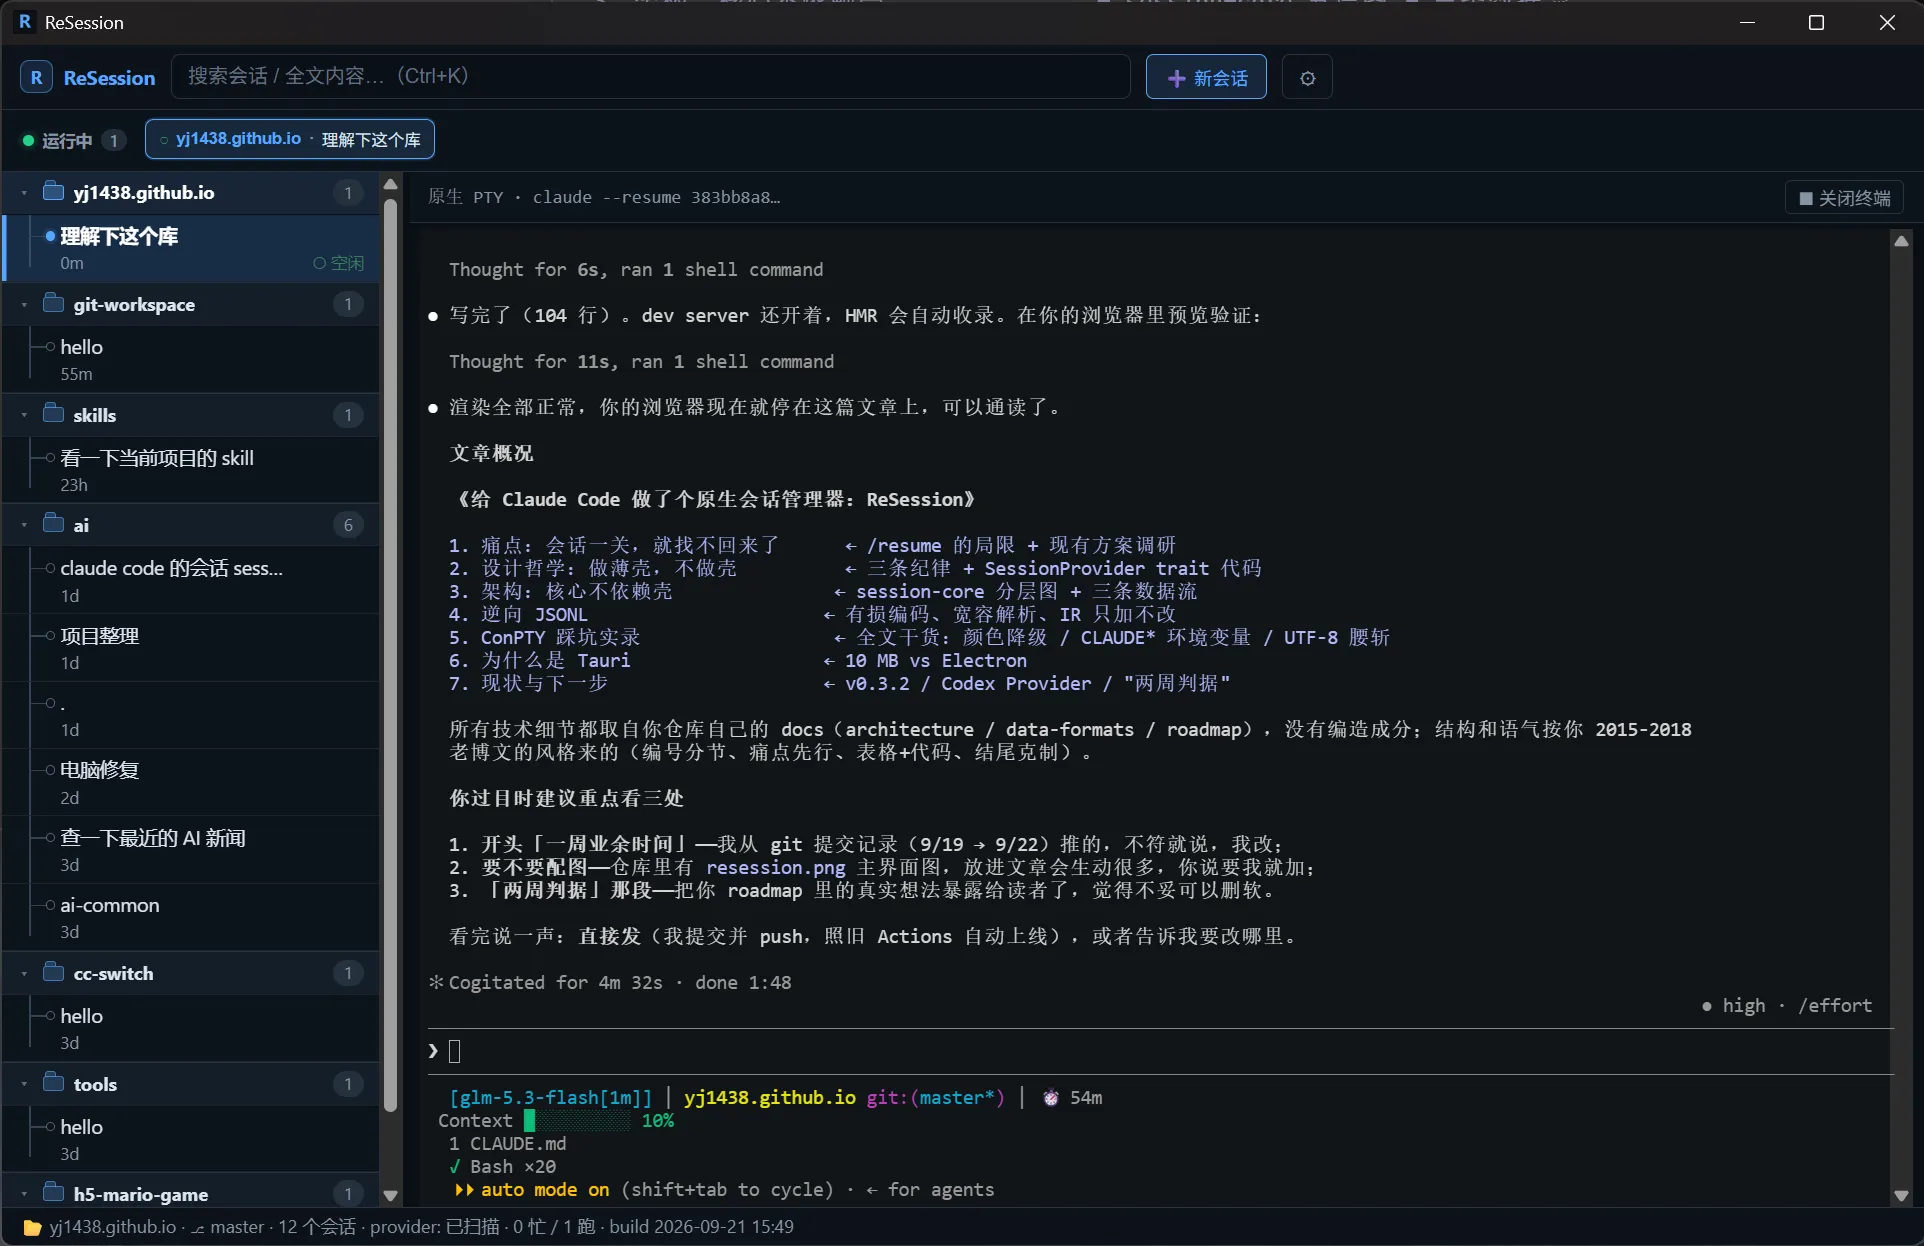Close the terminal with 关闭终端
The height and width of the screenshot is (1246, 1924).
pos(1845,198)
